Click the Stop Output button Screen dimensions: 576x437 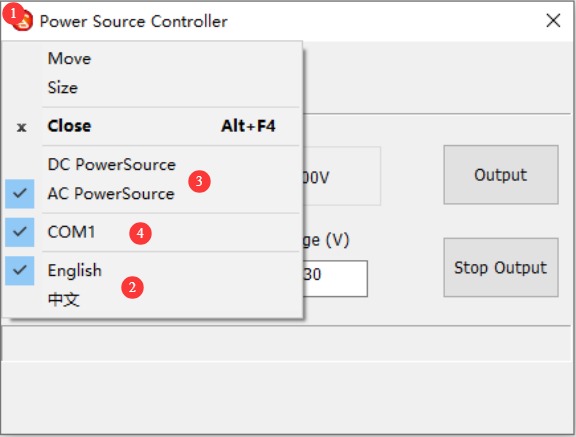pyautogui.click(x=501, y=267)
